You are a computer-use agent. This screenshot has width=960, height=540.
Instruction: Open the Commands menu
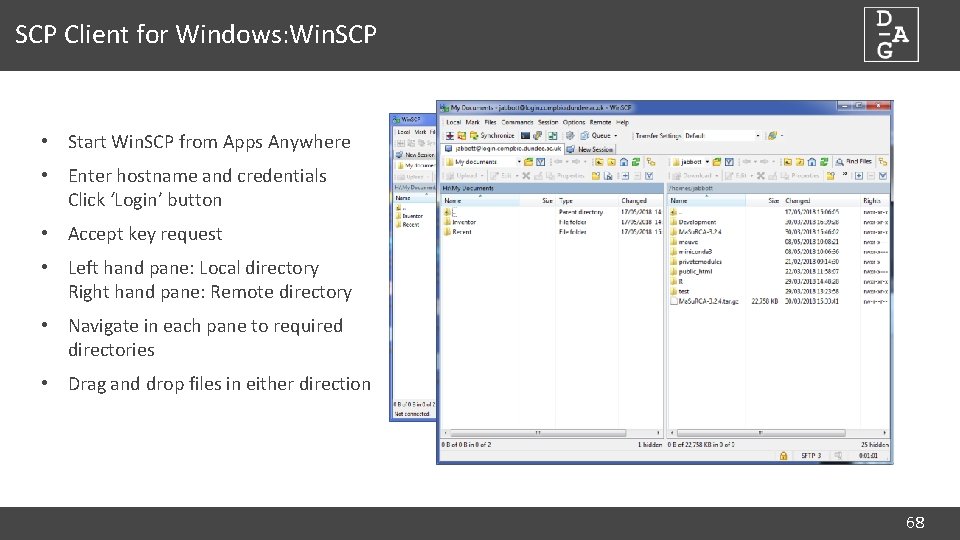click(517, 122)
